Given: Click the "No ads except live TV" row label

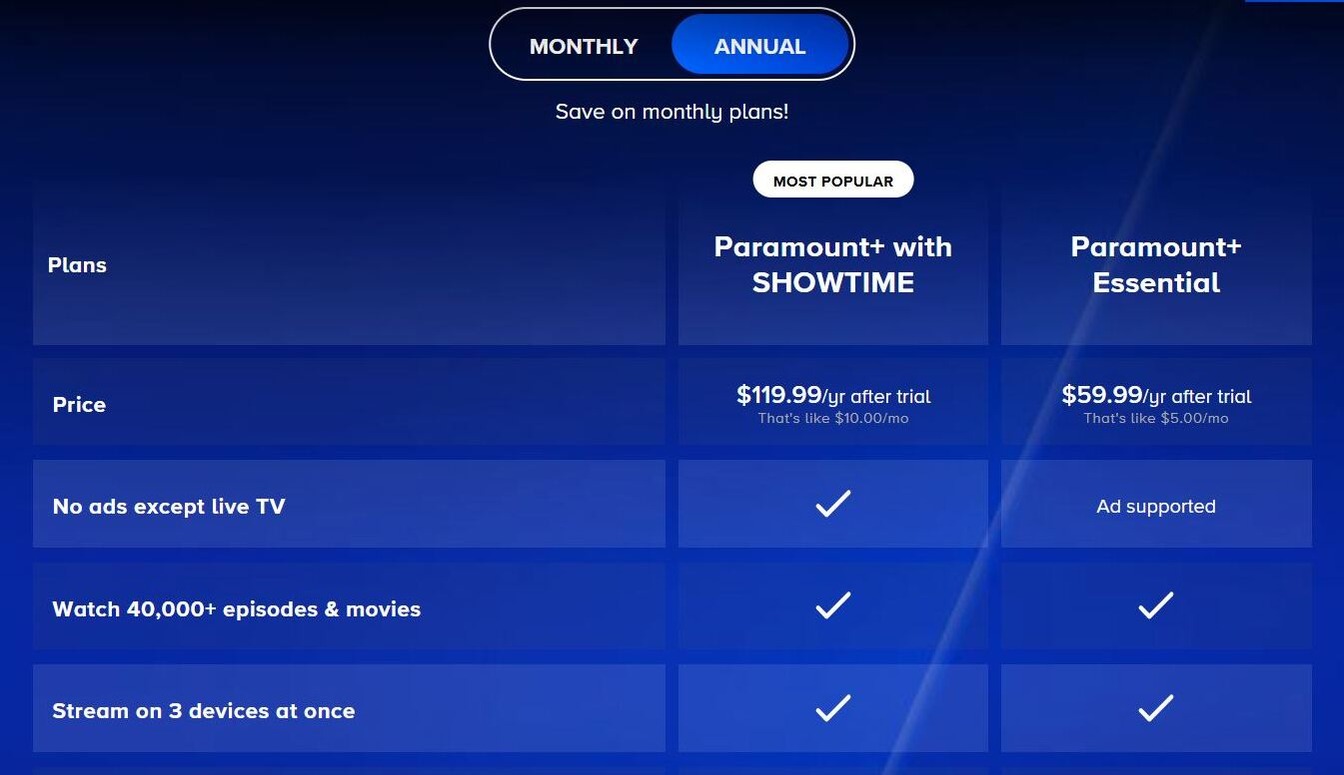Looking at the screenshot, I should [169, 506].
